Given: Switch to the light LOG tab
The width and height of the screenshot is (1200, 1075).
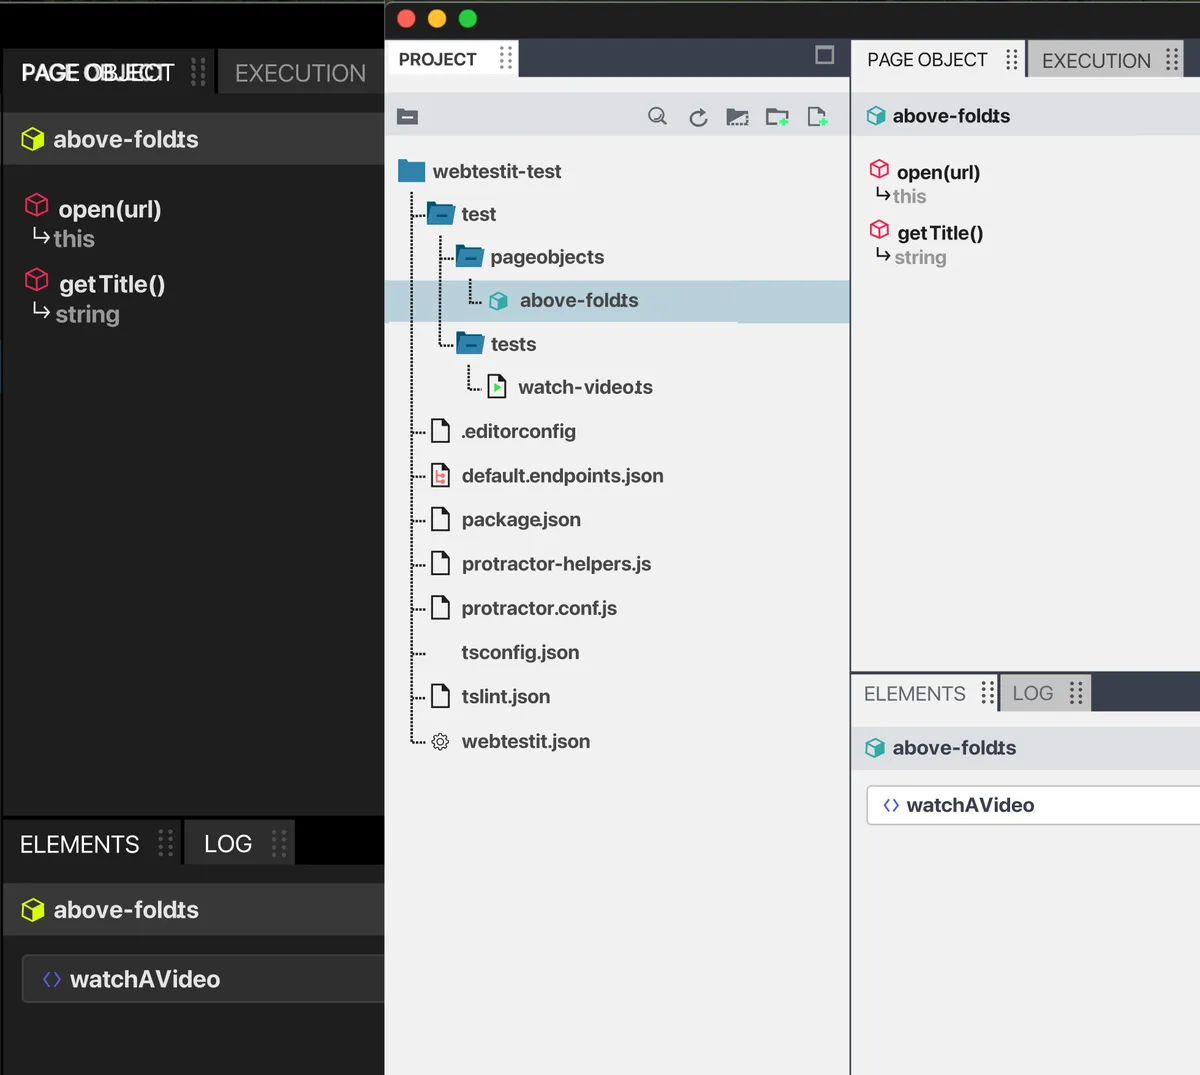Looking at the screenshot, I should click(x=1033, y=694).
